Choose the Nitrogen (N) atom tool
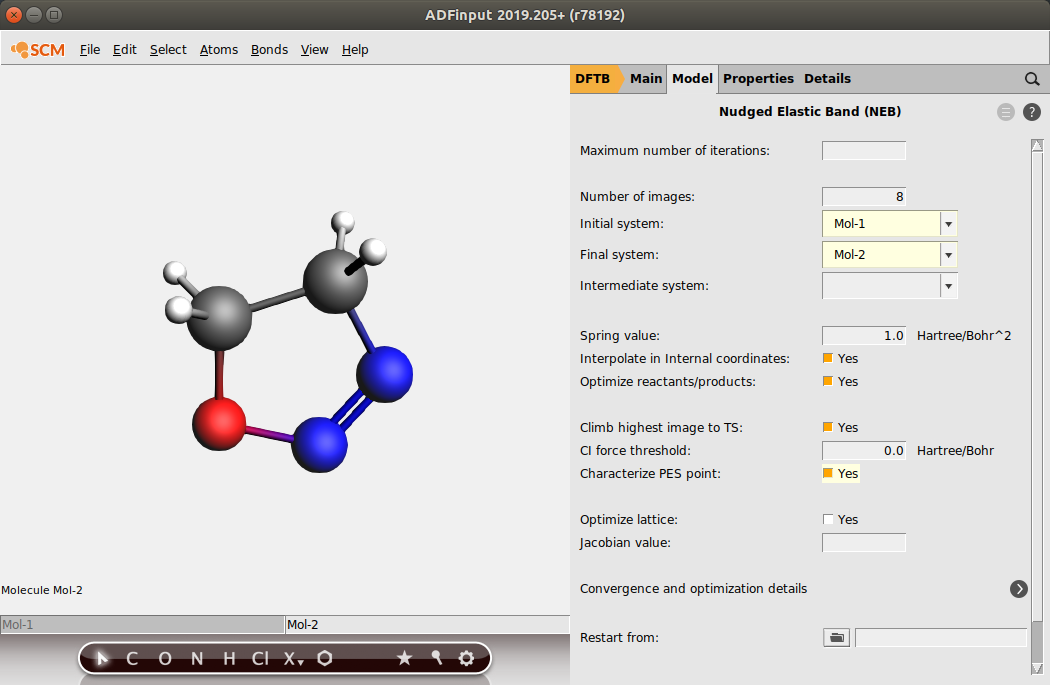The image size is (1050, 685). coord(197,659)
